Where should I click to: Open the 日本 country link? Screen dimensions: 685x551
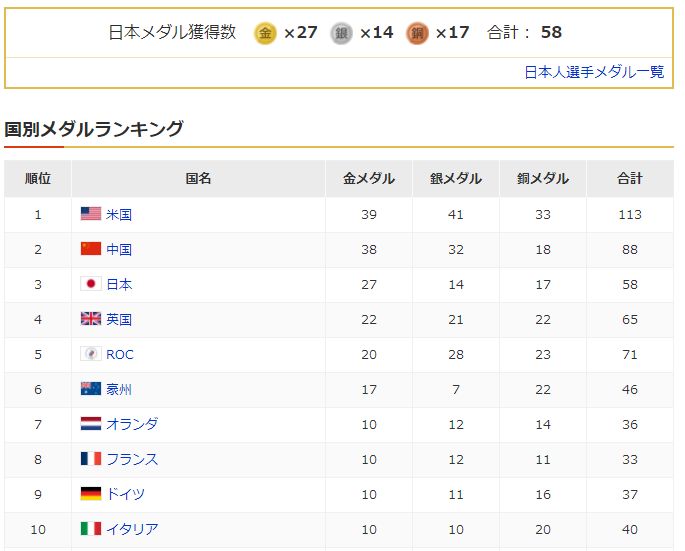(119, 284)
